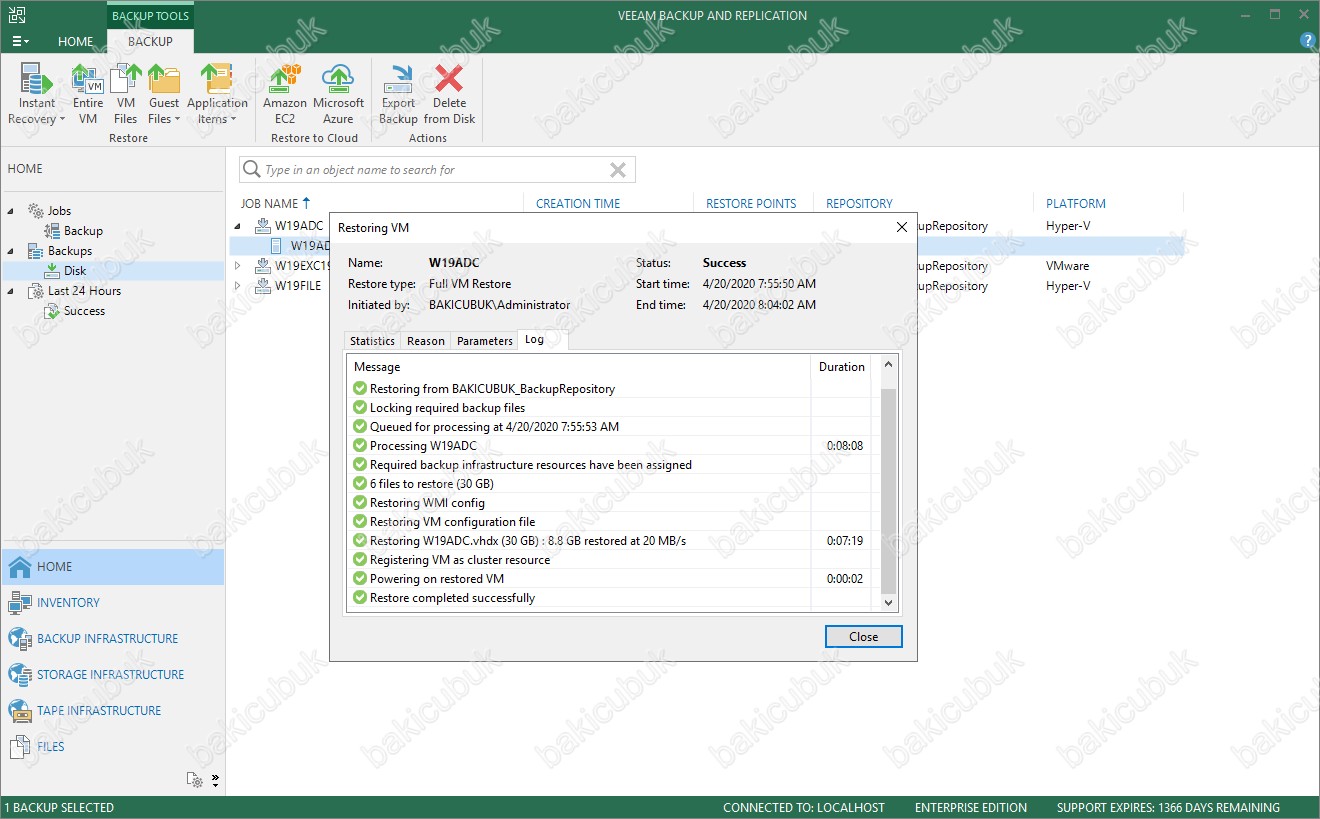The width and height of the screenshot is (1320, 819).
Task: Click the log list scrollbar up arrow
Action: (889, 366)
